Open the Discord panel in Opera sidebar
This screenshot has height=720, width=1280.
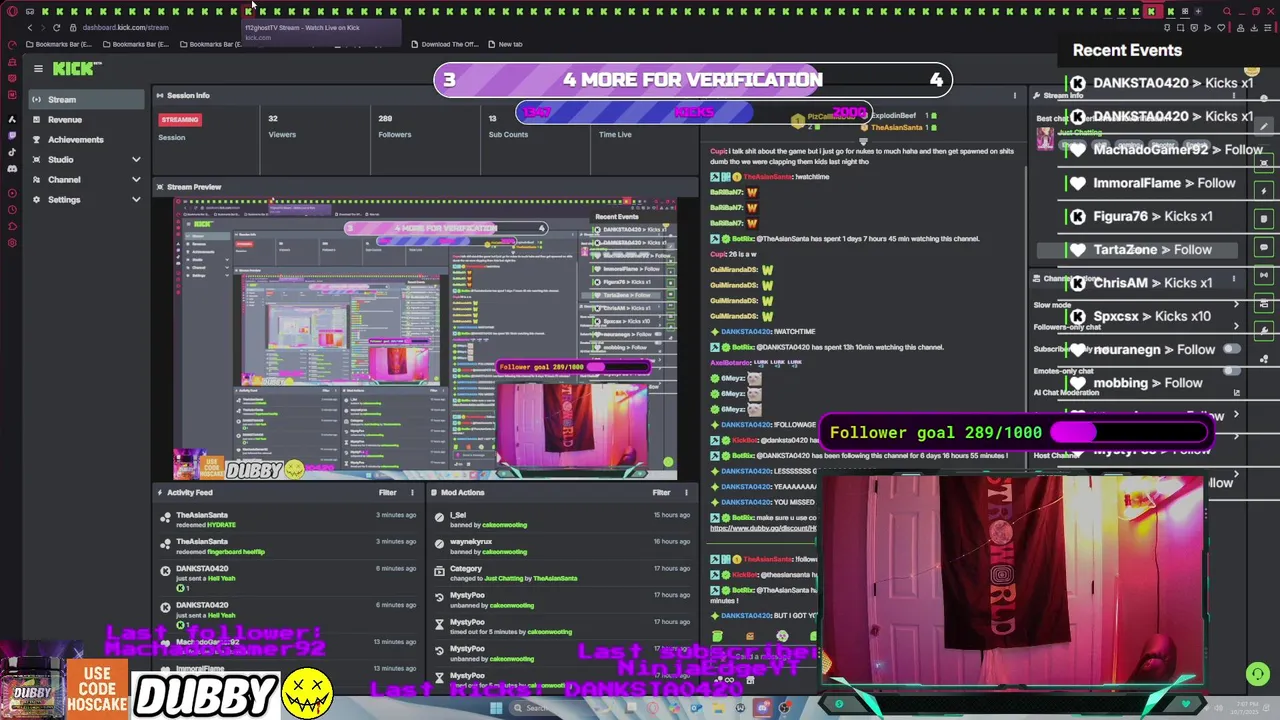pyautogui.click(x=12, y=168)
